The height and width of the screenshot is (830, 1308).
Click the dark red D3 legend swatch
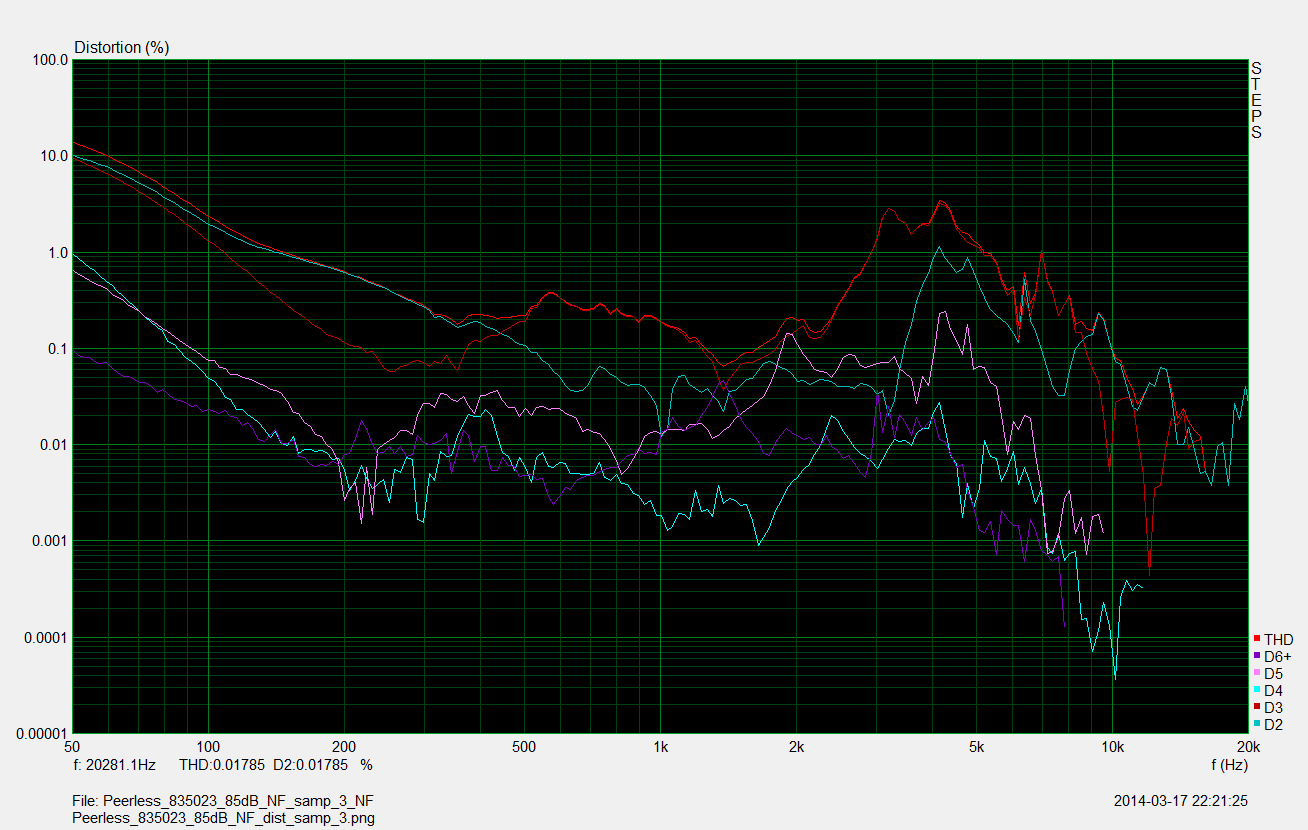(x=1257, y=707)
